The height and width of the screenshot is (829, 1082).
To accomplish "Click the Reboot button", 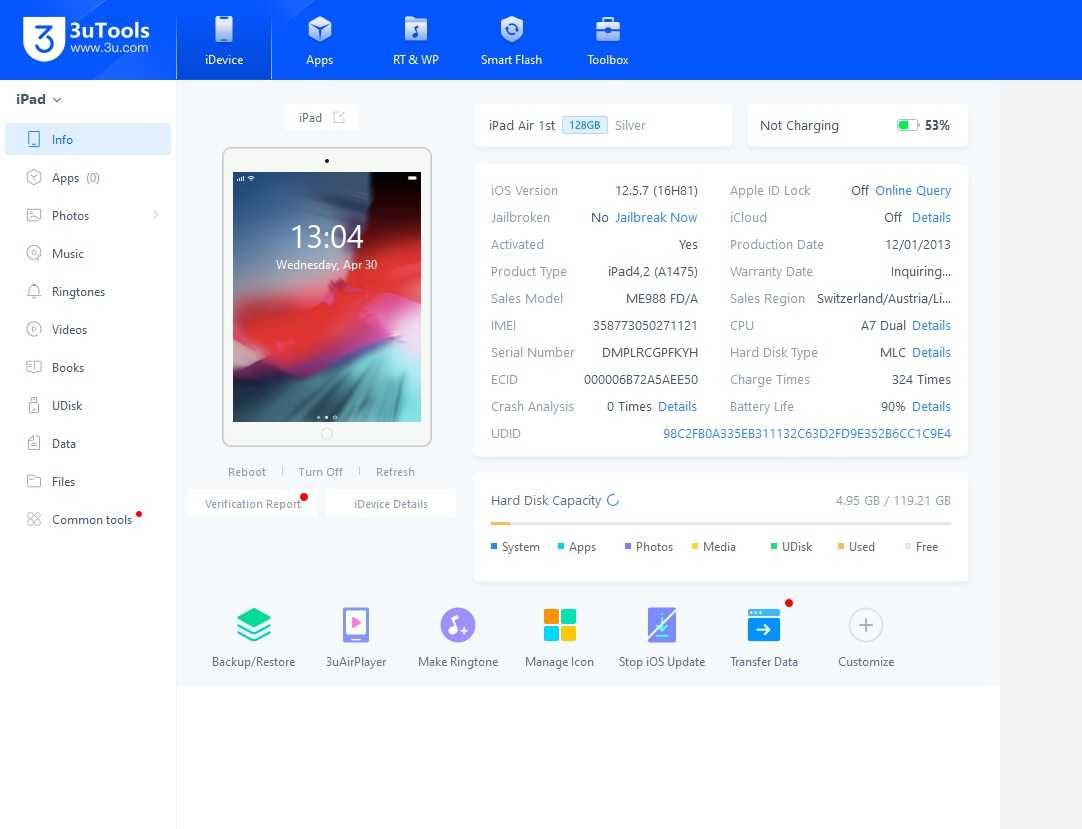I will coord(246,472).
